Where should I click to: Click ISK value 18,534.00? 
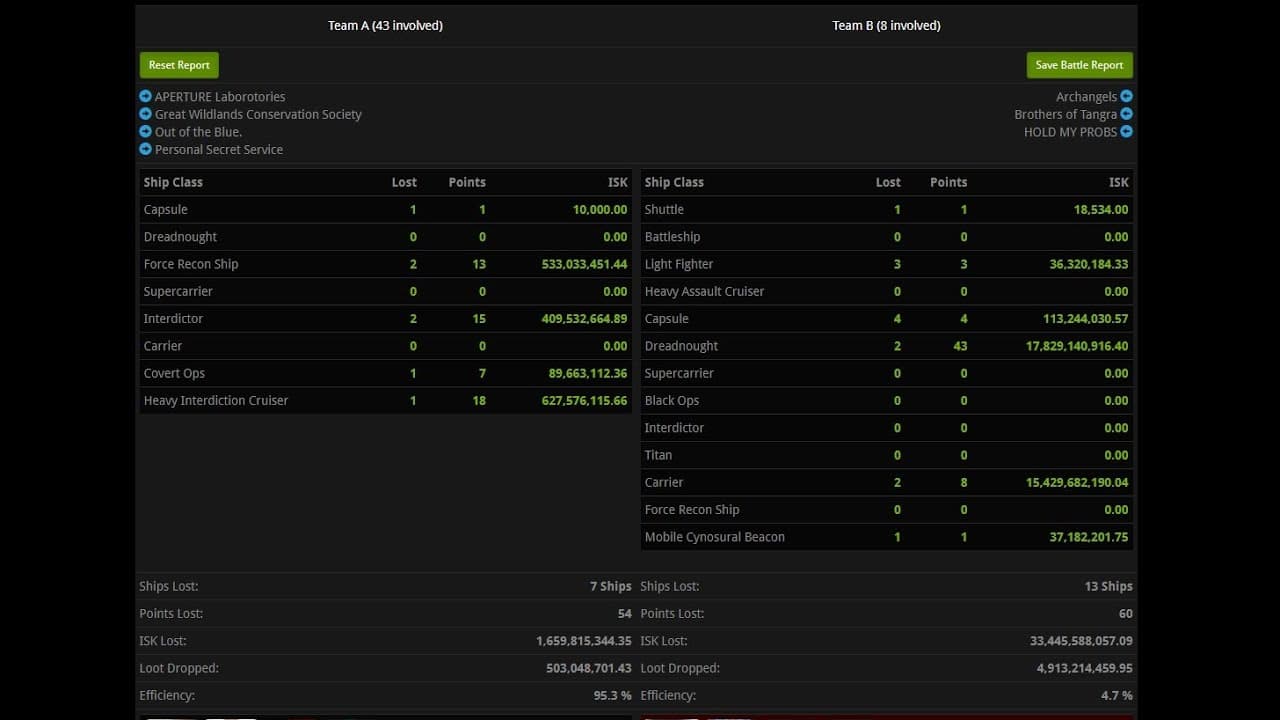point(1101,209)
